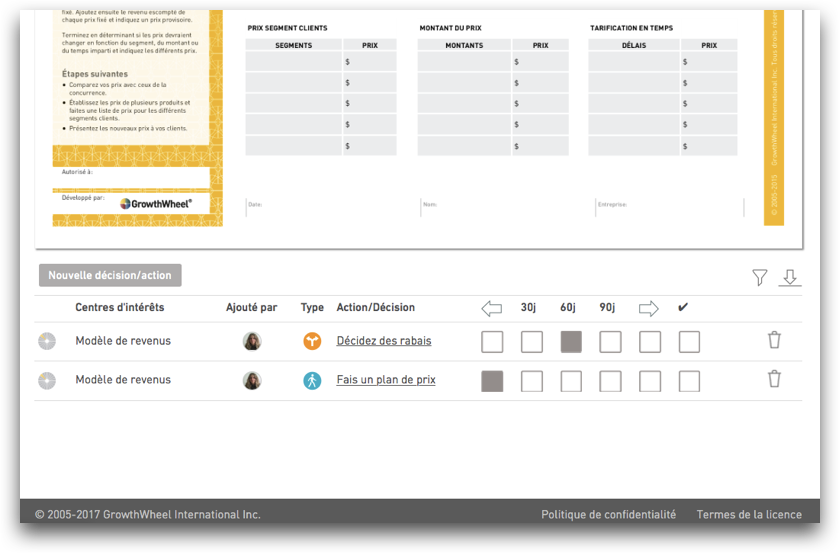
Task: Open Termes de la licence link
Action: pos(749,514)
